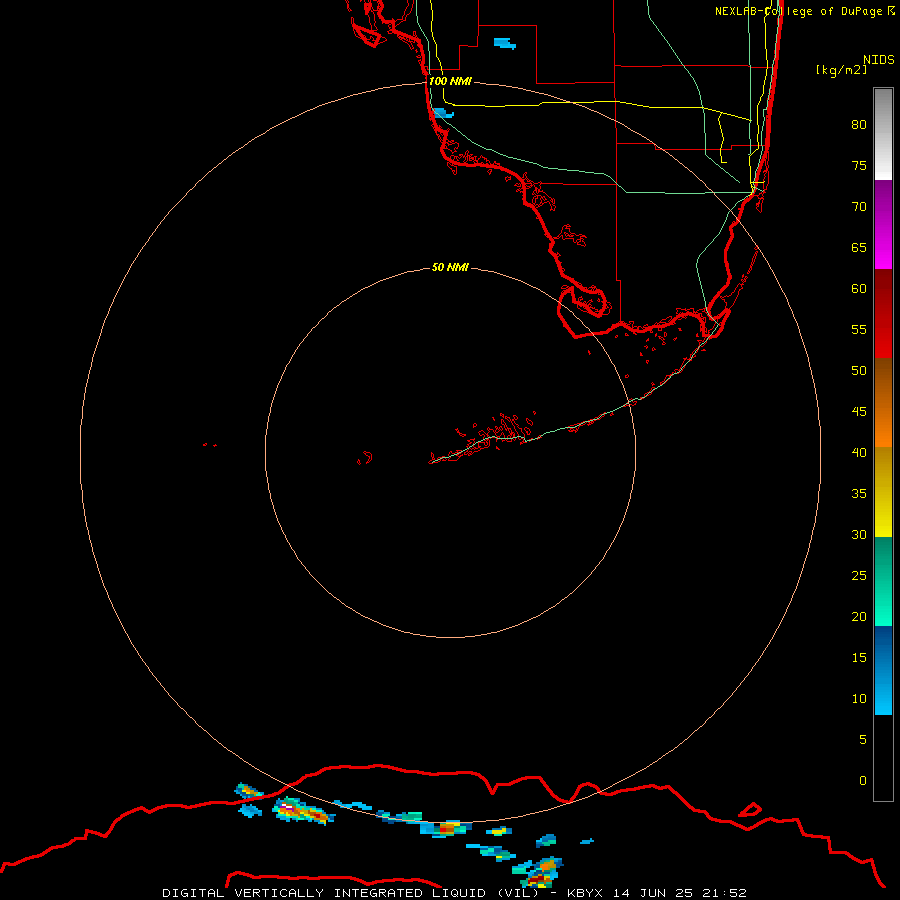Click the 70 value on the color scale
The width and height of the screenshot is (900, 900).
[859, 207]
